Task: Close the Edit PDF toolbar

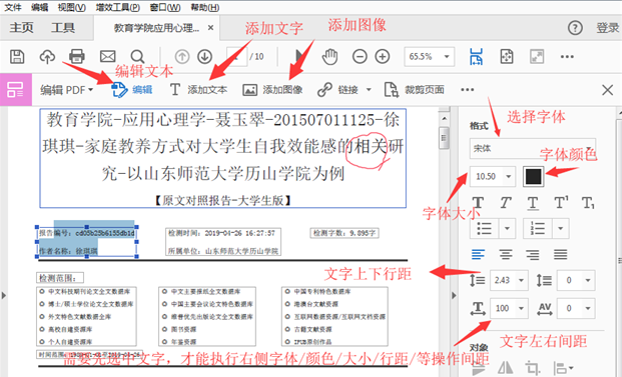Action: (x=607, y=90)
